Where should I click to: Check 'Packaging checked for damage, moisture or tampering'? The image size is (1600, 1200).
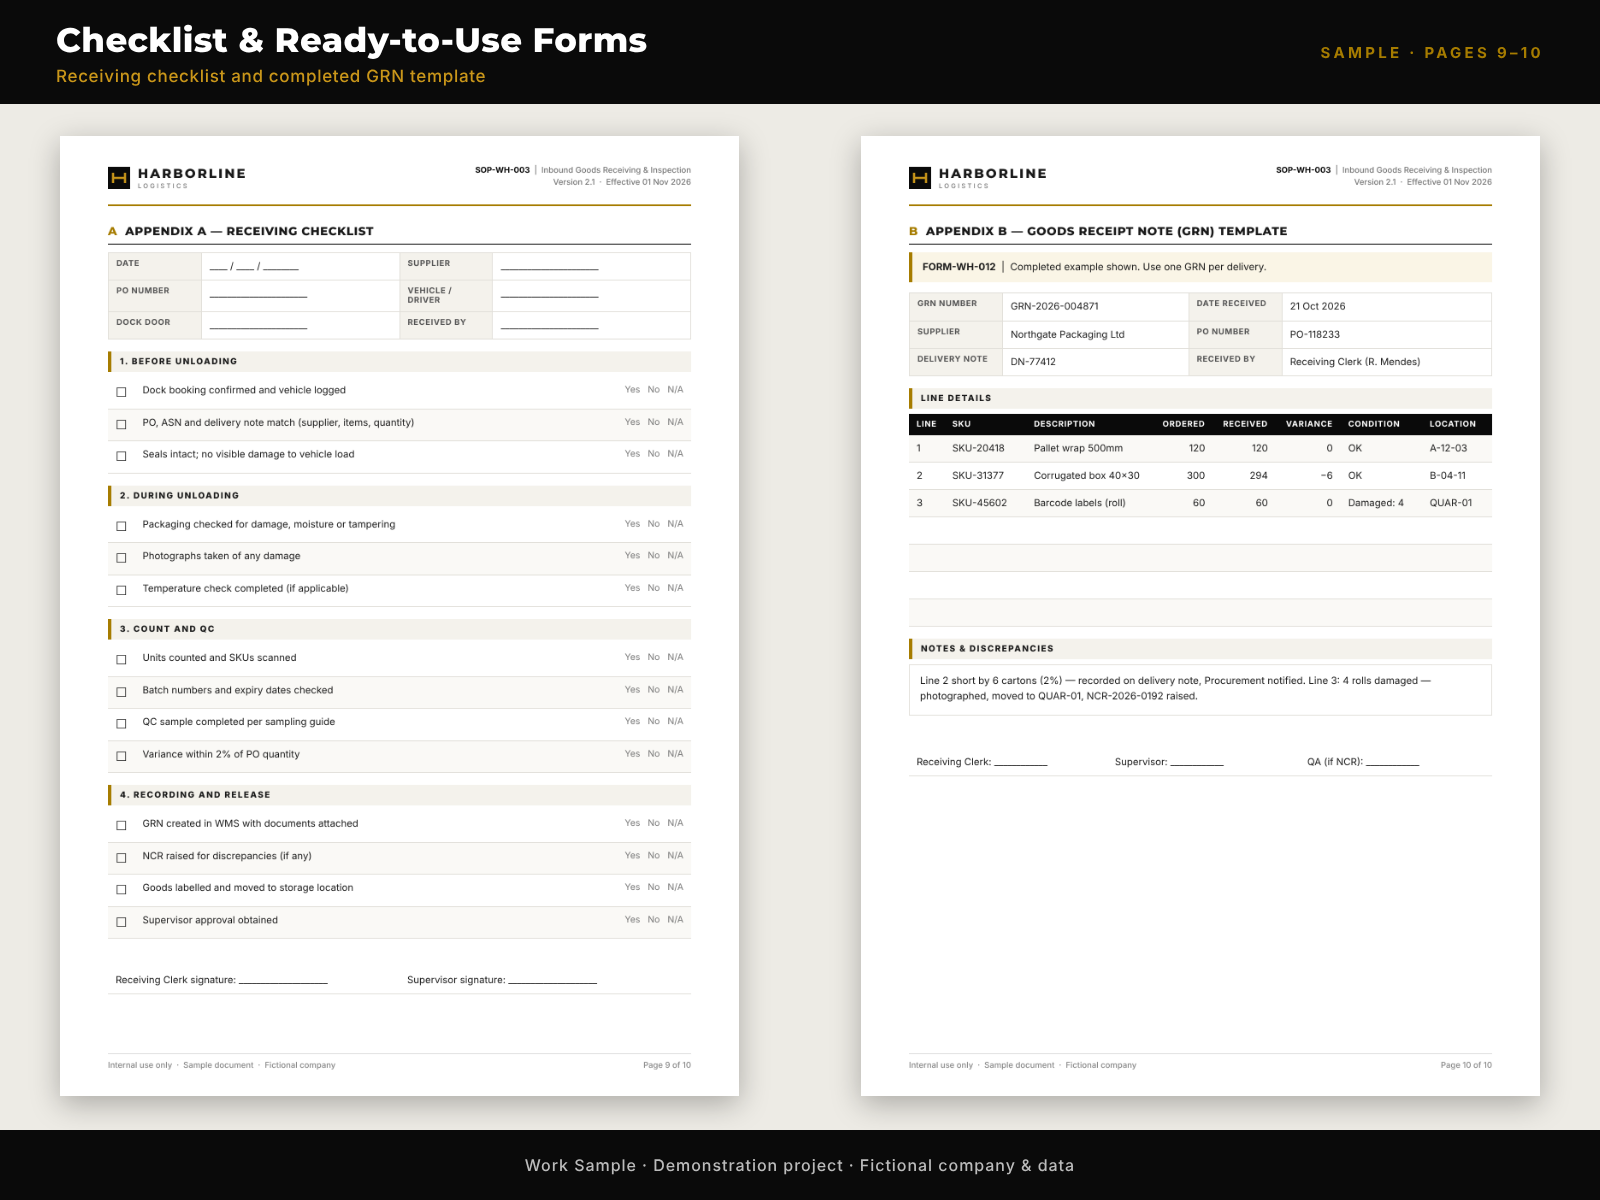click(121, 526)
